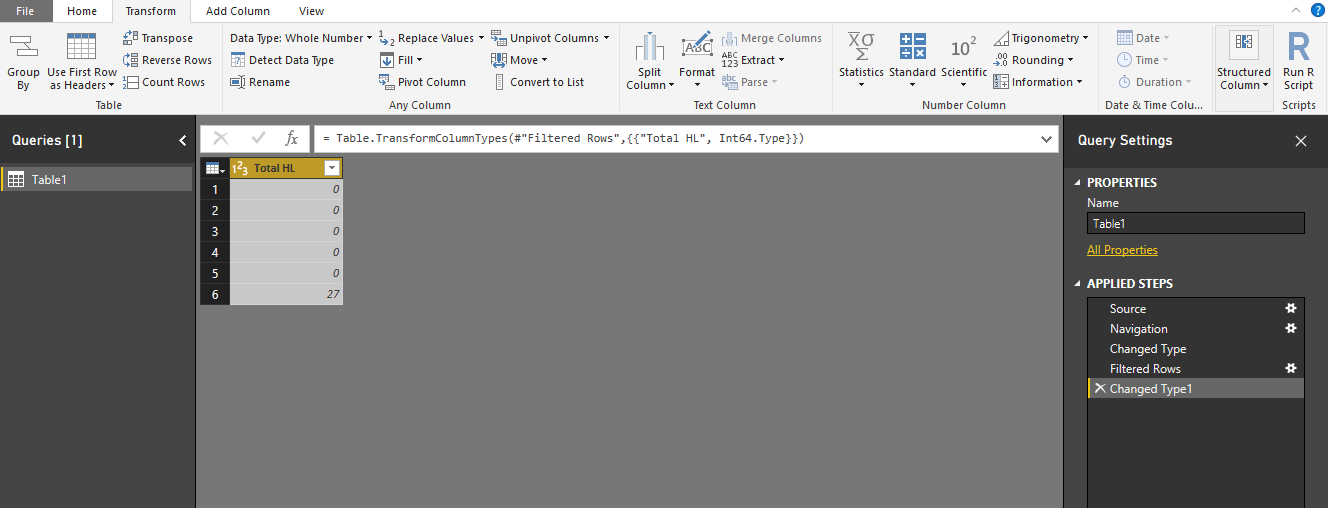Close the Query Settings pane
The width and height of the screenshot is (1328, 508).
[x=1301, y=141]
